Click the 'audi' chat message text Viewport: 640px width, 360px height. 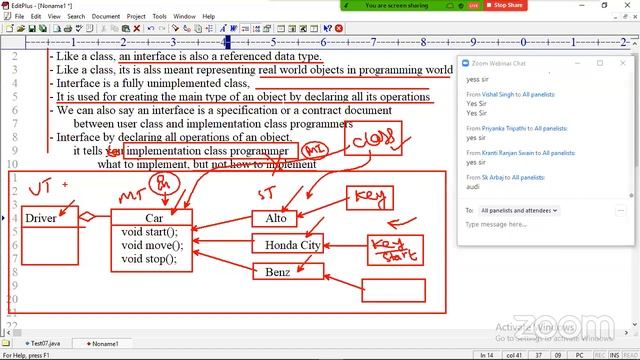coord(473,187)
